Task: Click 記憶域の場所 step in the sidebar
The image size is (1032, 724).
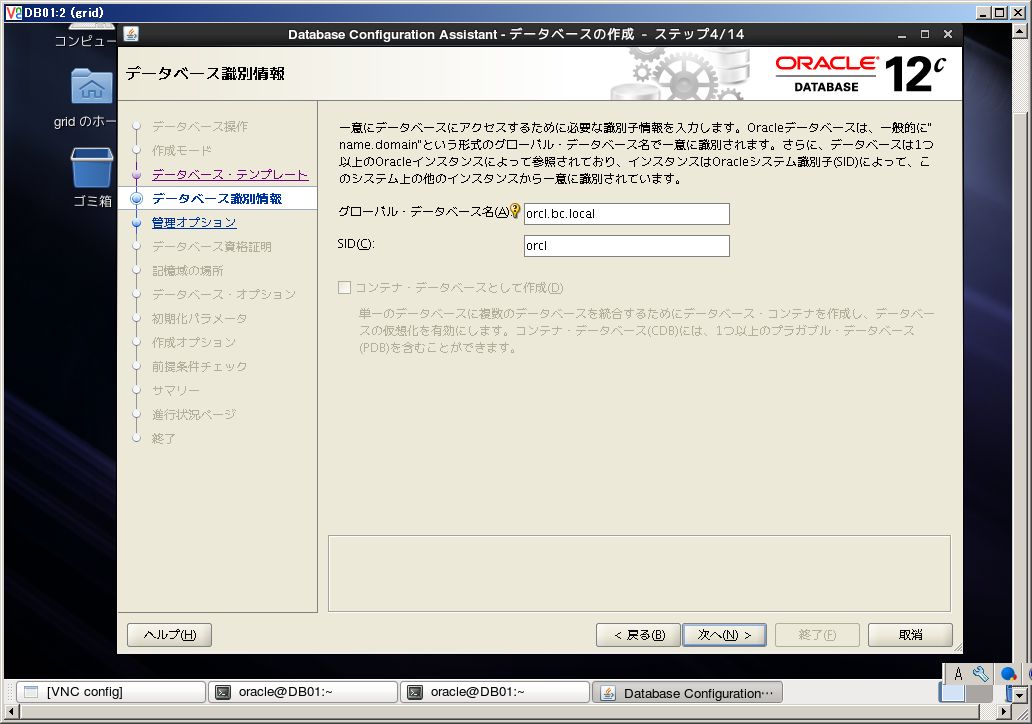Action: 188,271
